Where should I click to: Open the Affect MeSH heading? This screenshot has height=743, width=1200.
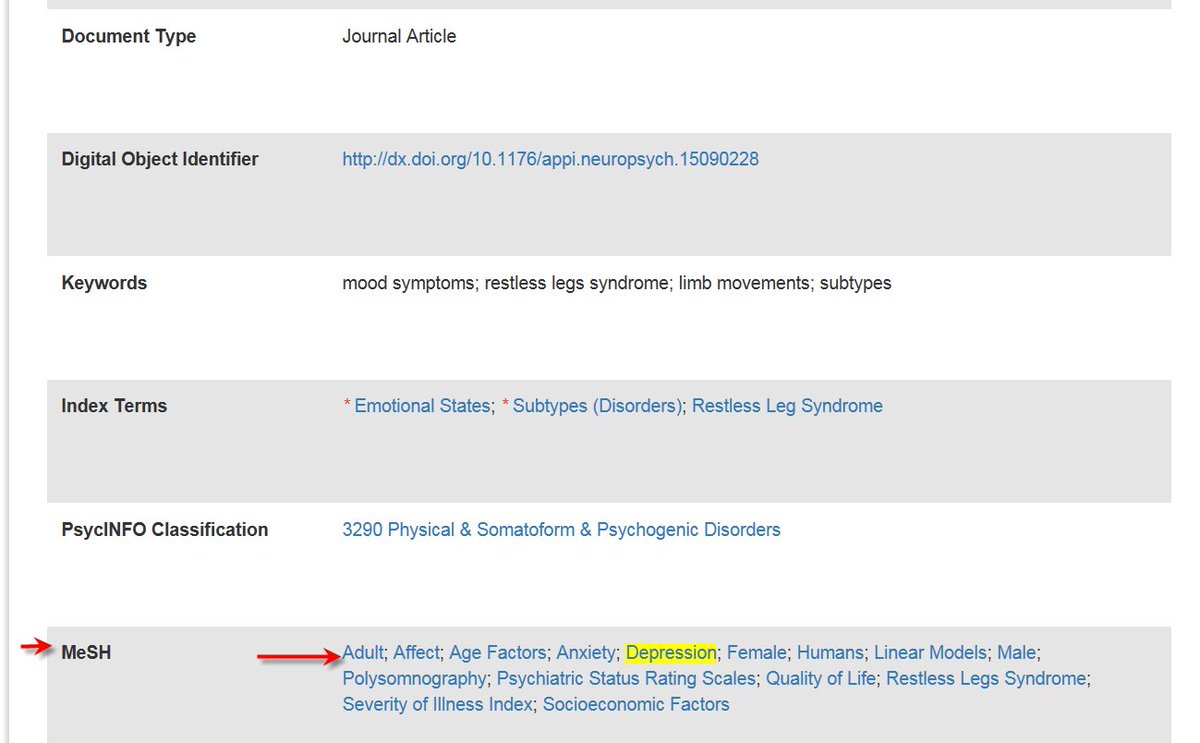pos(414,652)
